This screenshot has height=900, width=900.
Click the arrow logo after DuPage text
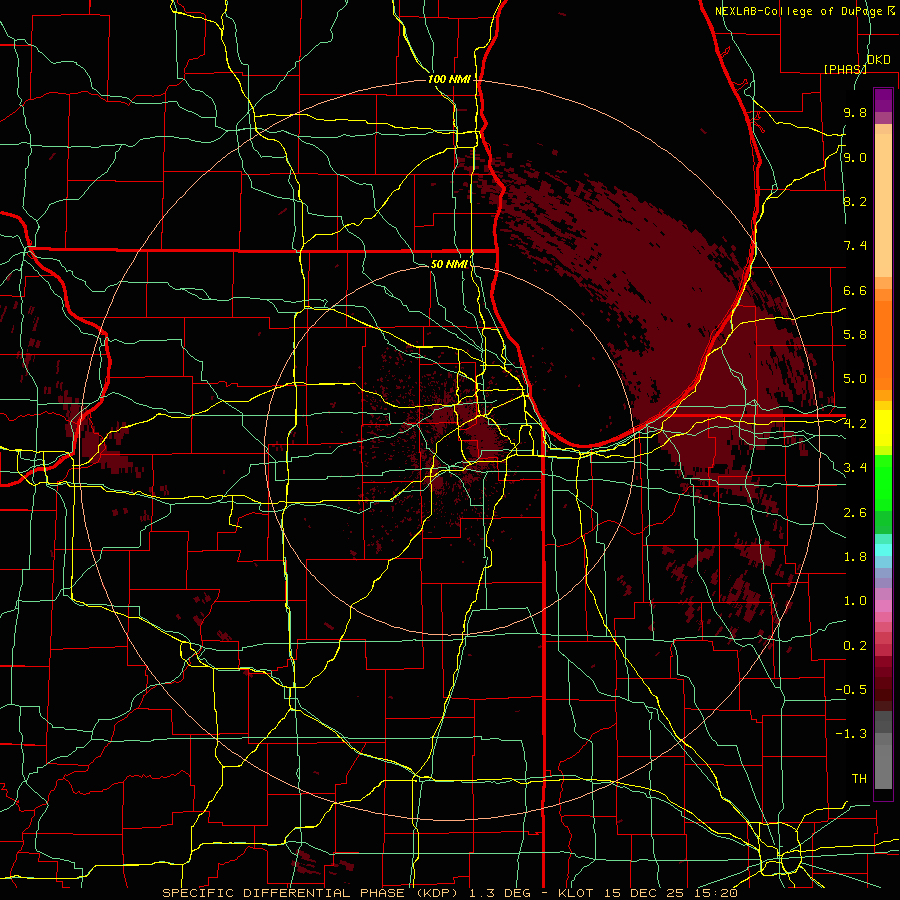(x=891, y=10)
